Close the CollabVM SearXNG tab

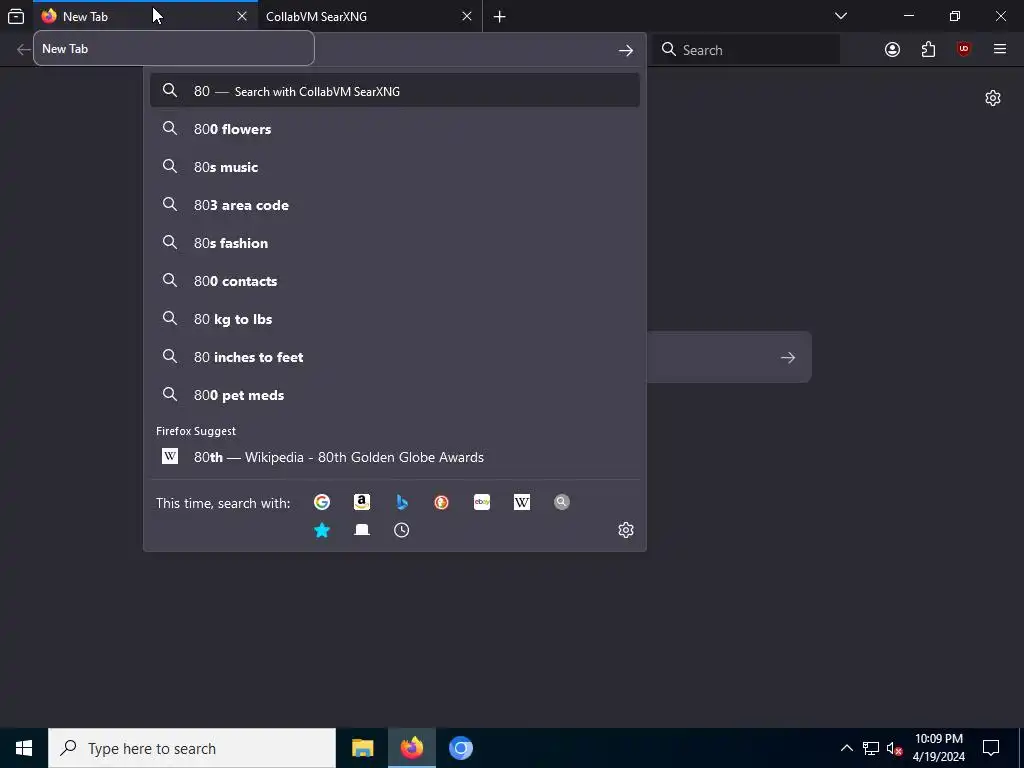[466, 16]
